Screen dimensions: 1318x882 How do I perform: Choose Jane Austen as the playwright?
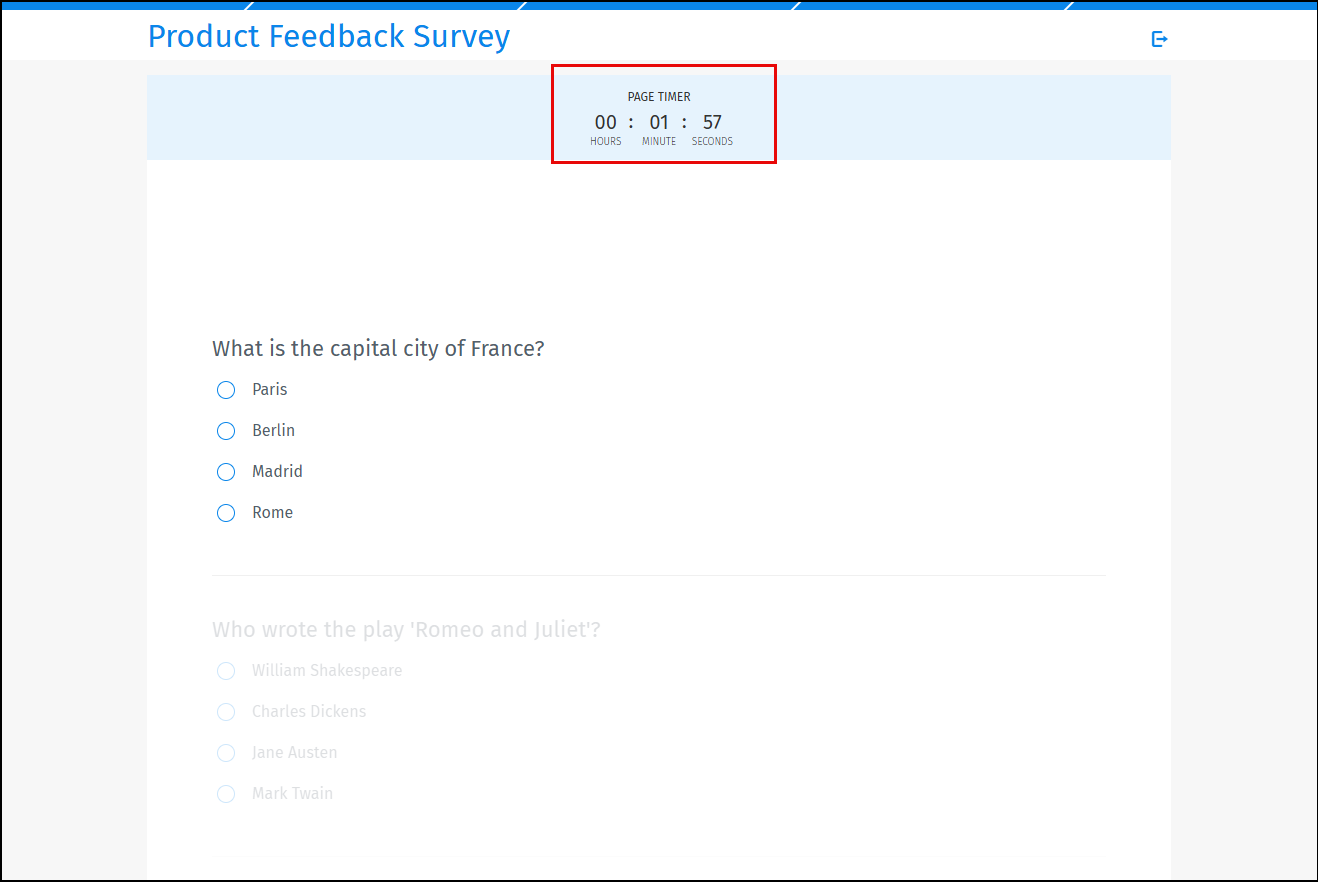pos(225,753)
